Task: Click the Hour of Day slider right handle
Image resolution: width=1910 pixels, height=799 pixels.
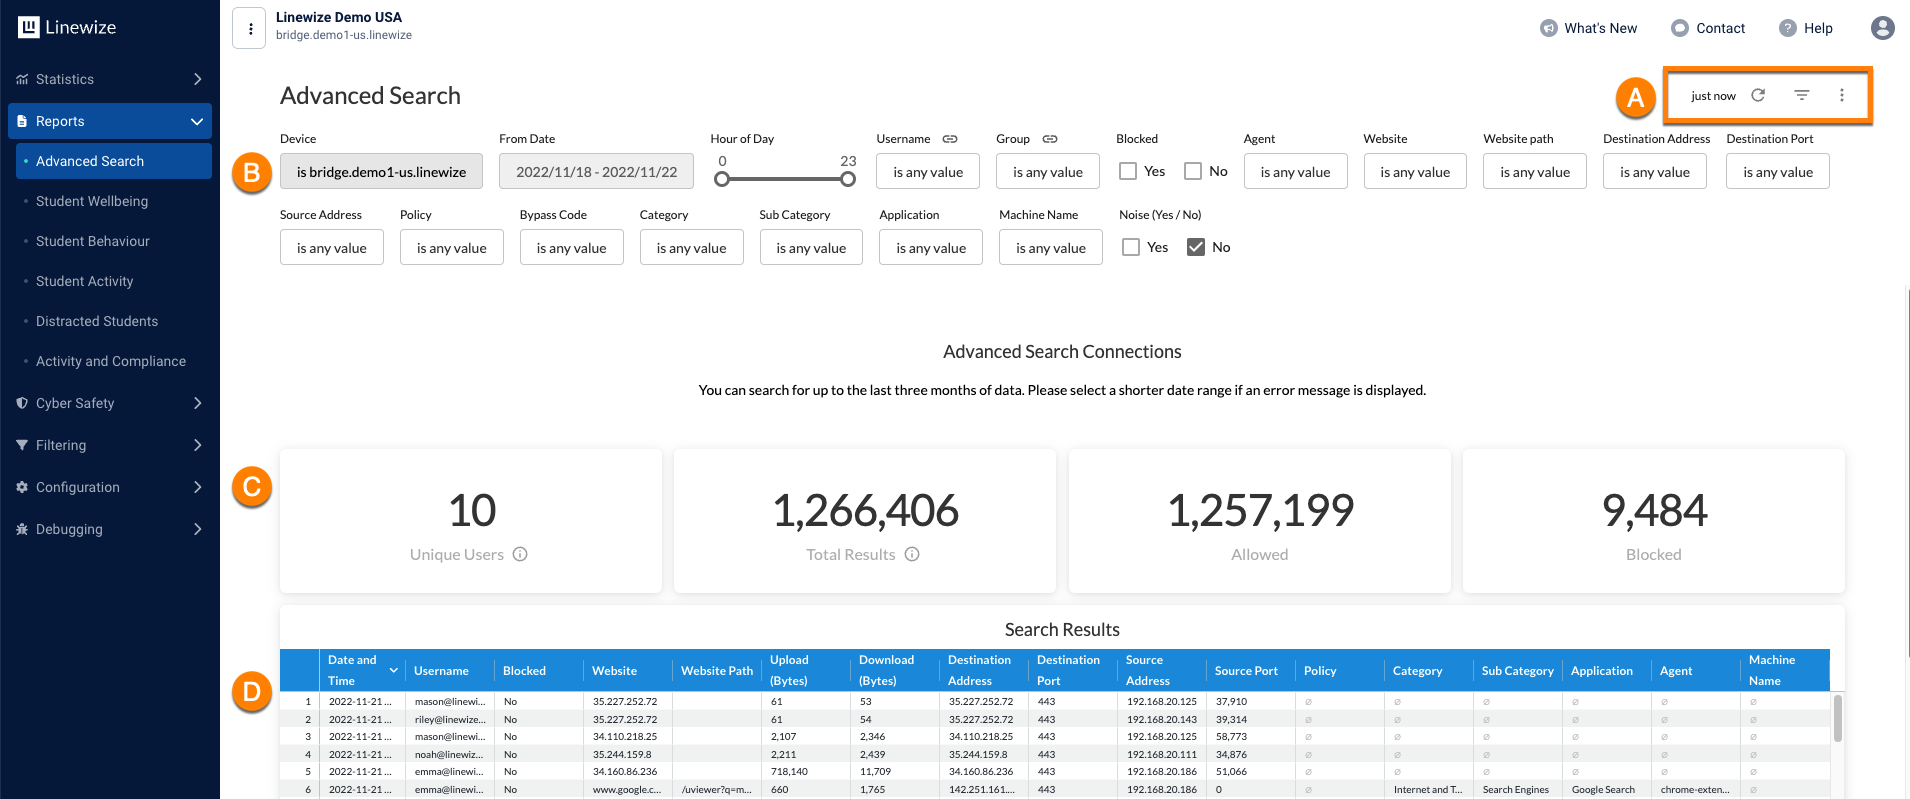Action: click(x=848, y=179)
